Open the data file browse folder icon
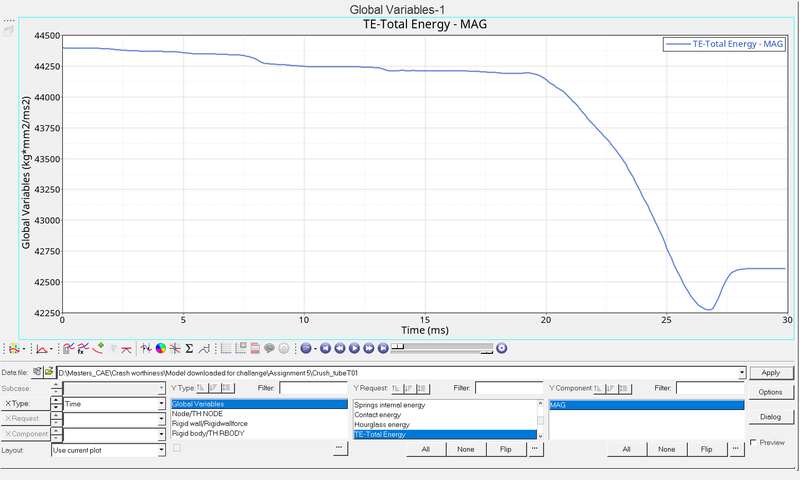Viewport: 800px width, 480px height. 48,372
